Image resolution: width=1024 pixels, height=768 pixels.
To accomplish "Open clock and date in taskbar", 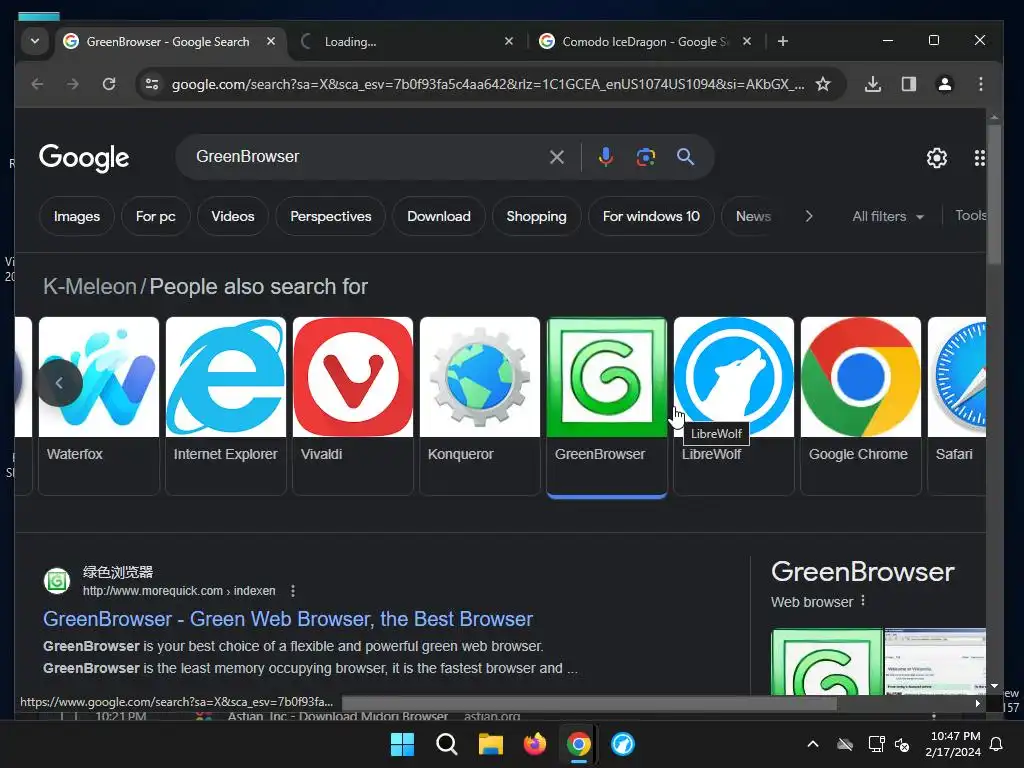I will 953,744.
